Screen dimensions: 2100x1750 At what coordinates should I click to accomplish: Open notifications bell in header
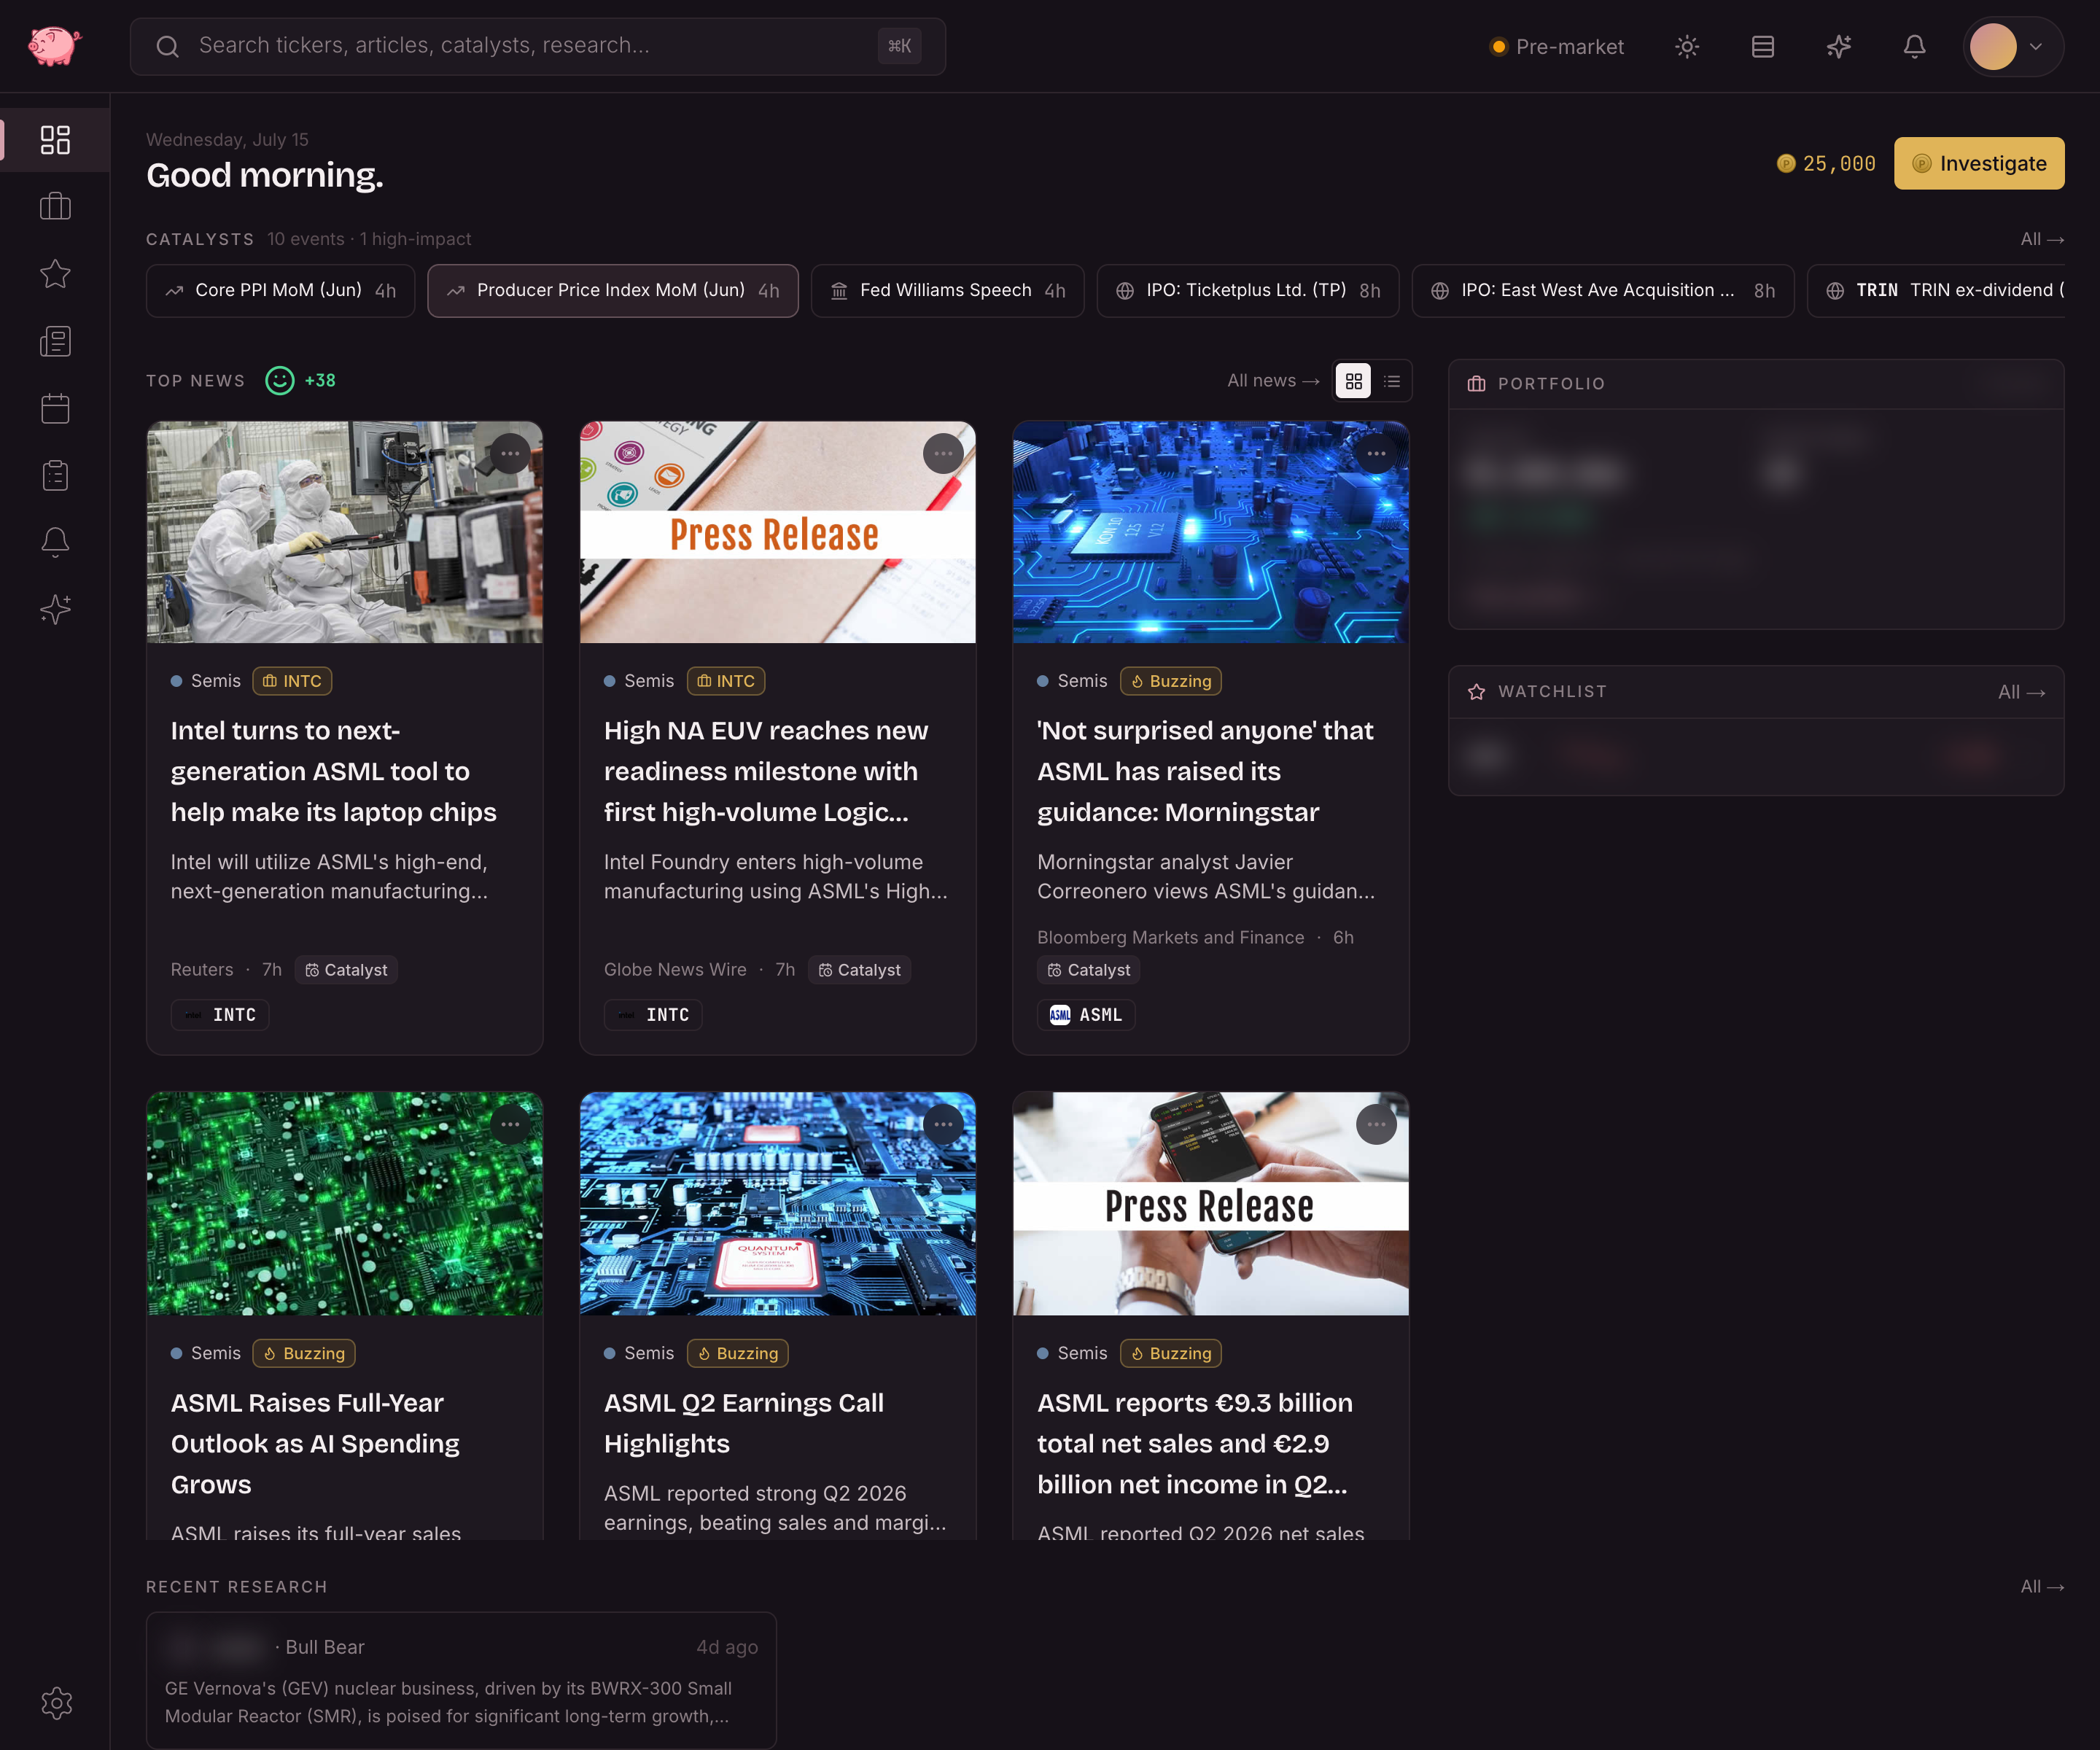pos(1914,47)
